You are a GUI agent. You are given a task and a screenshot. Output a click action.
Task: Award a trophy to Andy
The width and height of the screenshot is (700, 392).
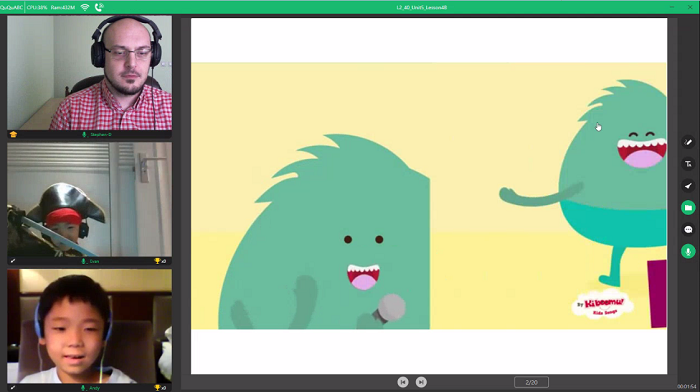tap(157, 388)
